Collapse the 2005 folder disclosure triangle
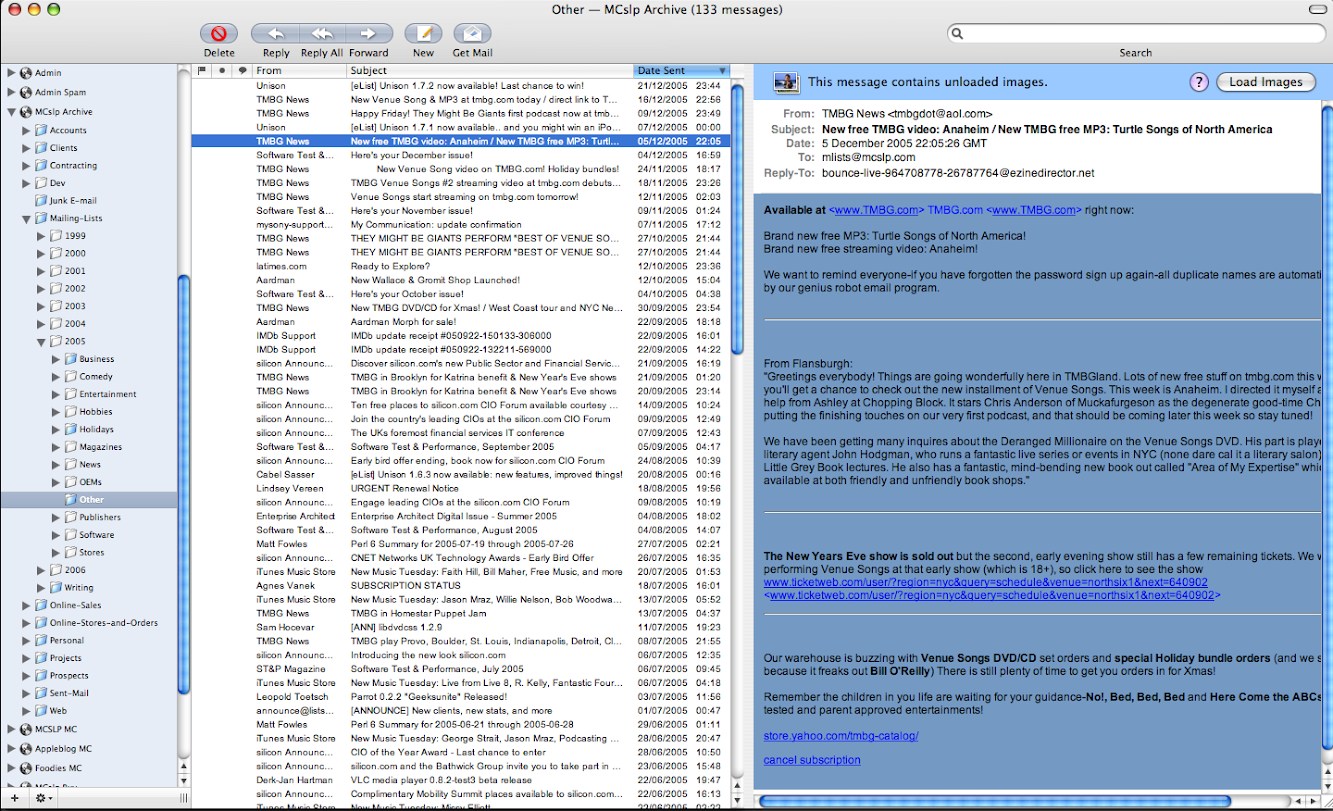 click(41, 341)
